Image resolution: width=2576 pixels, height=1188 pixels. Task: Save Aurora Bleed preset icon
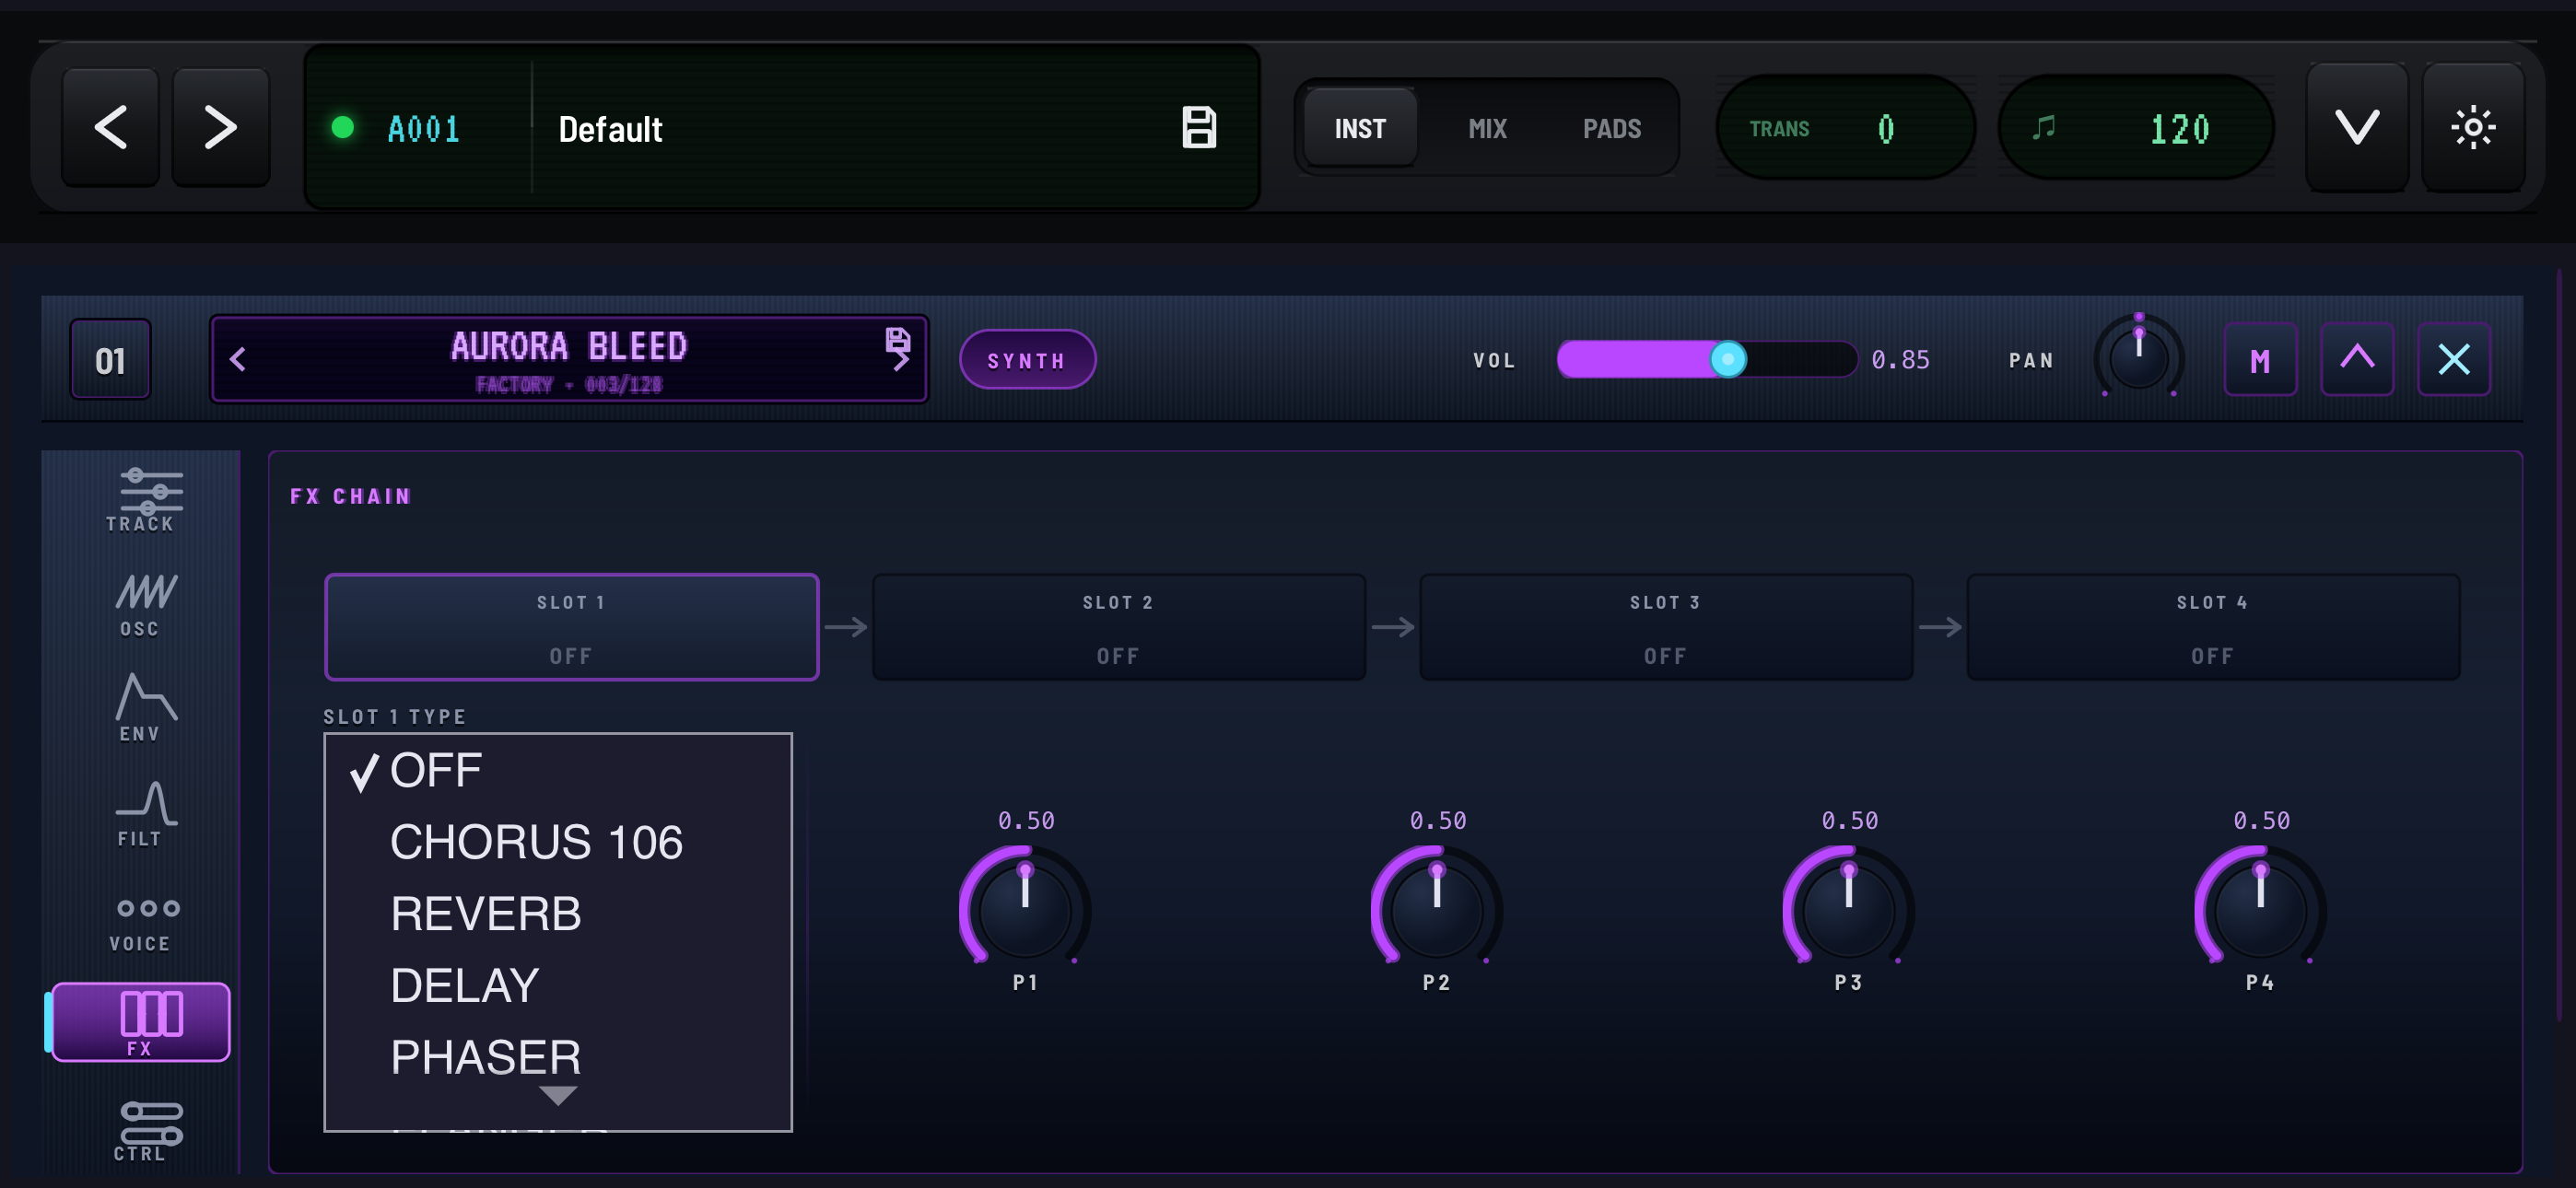tap(896, 340)
